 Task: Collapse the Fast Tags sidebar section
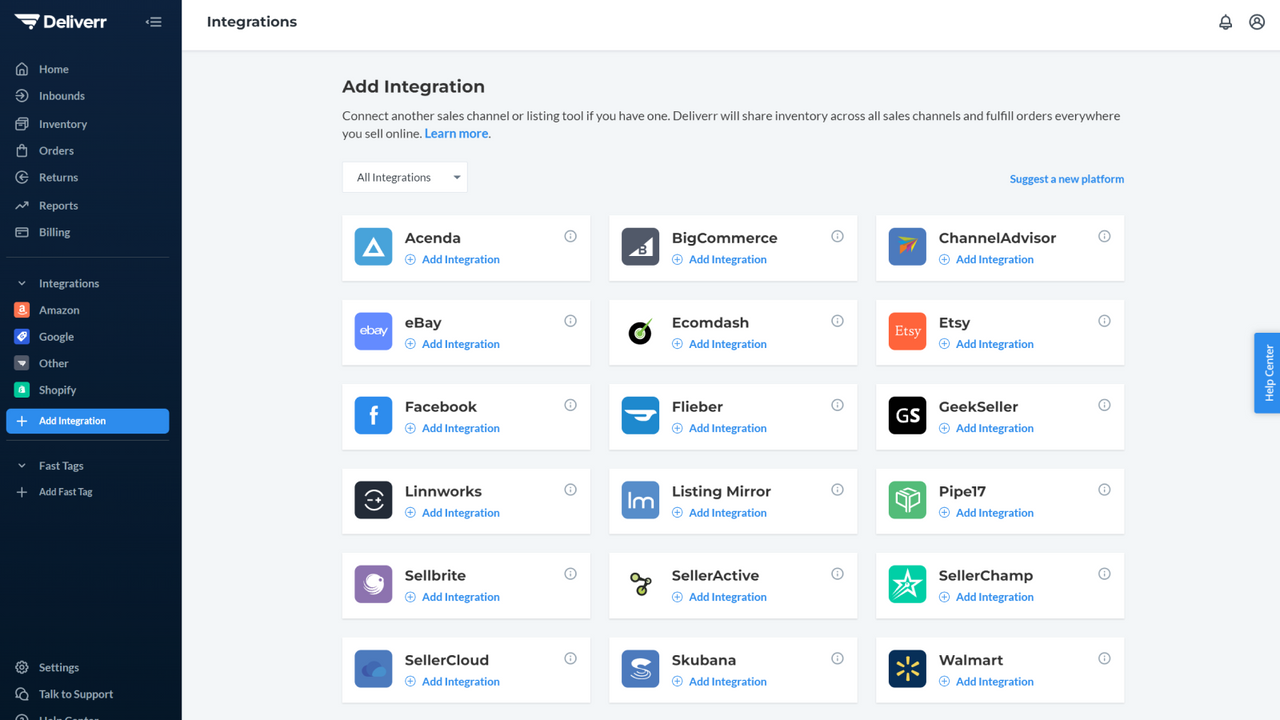tap(21, 466)
